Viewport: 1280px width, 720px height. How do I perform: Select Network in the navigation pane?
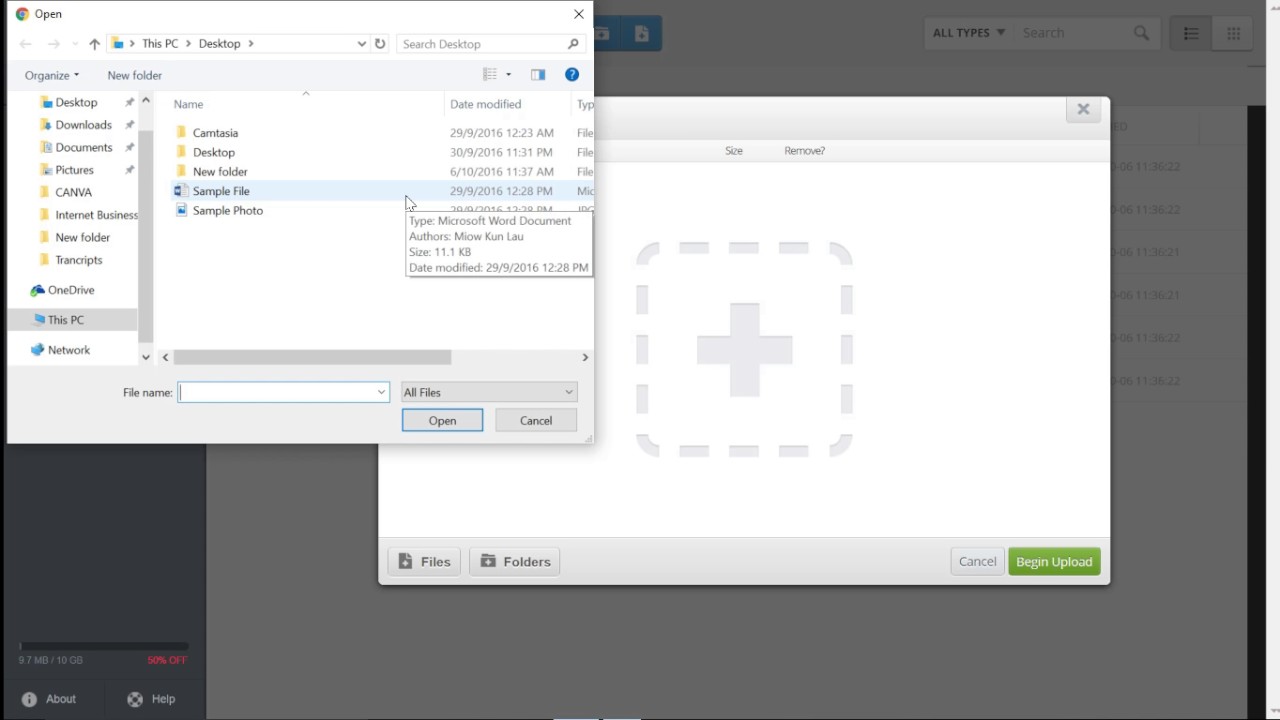coord(69,350)
